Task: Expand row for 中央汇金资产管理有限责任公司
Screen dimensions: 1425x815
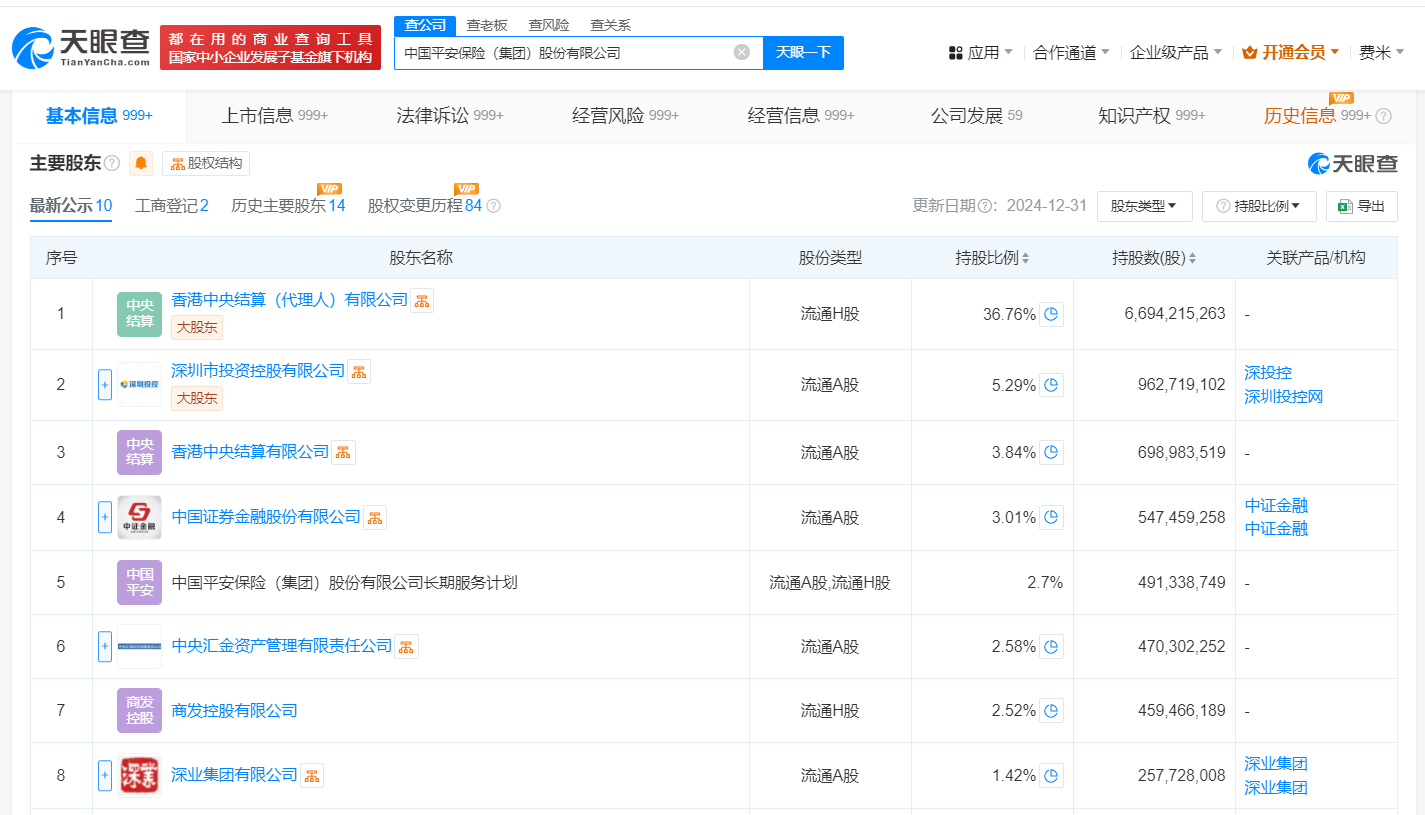Action: [x=105, y=646]
